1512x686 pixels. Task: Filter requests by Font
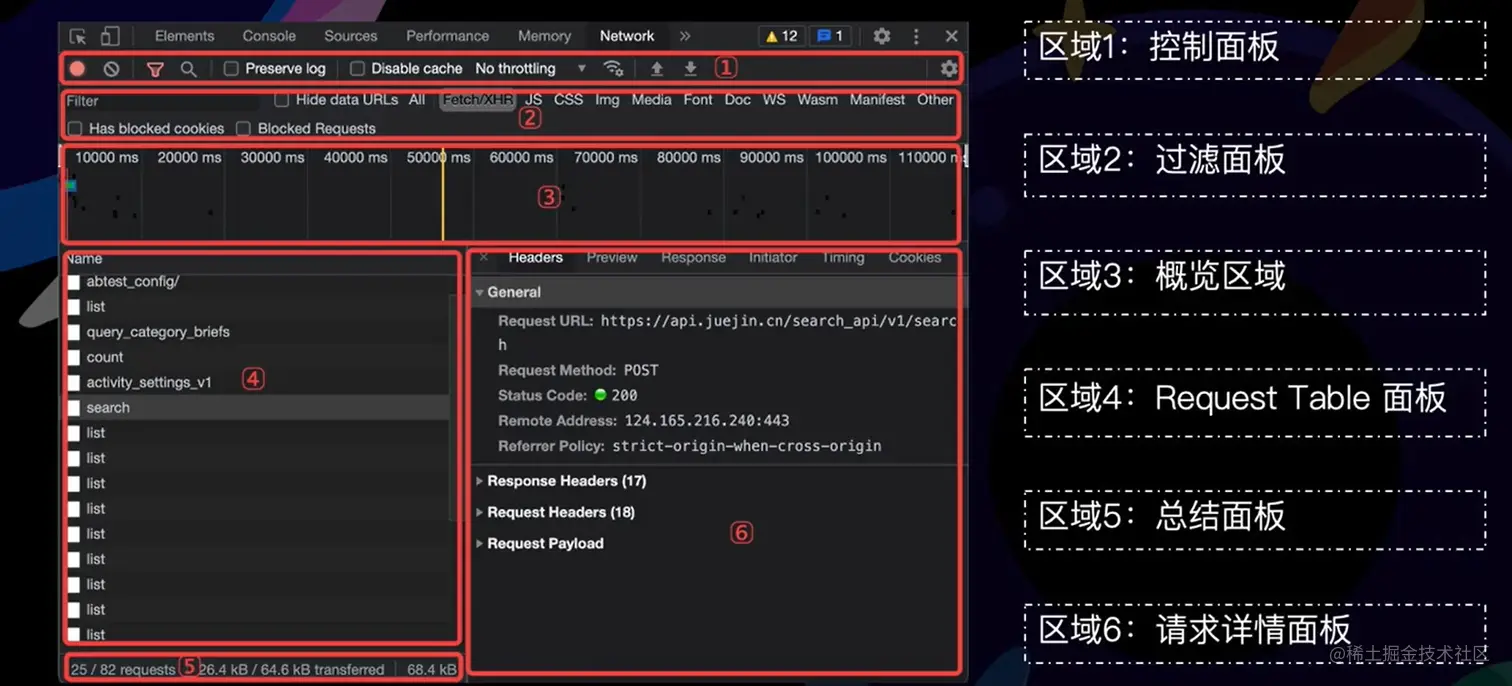(x=698, y=100)
